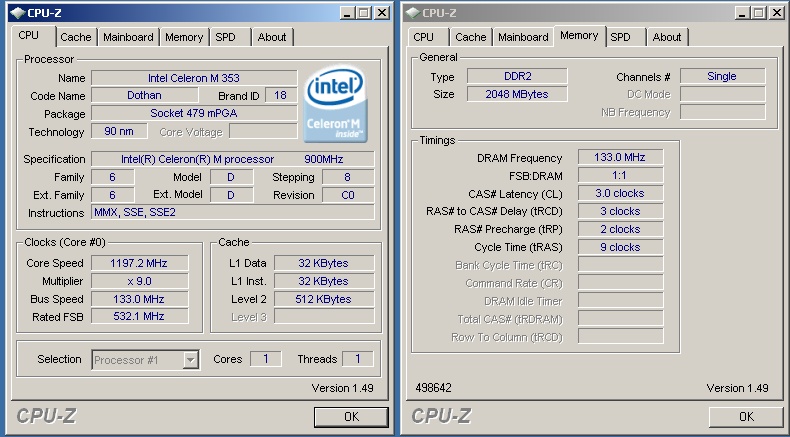Click the FSB:DRAM ratio value '1:1'
This screenshot has height=437, width=790.
620,175
